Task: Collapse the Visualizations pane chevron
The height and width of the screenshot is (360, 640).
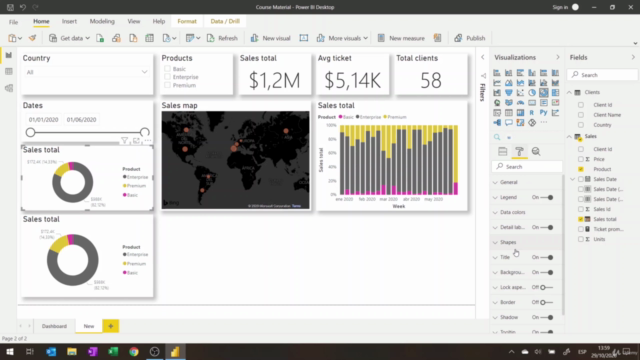Action: pos(558,58)
